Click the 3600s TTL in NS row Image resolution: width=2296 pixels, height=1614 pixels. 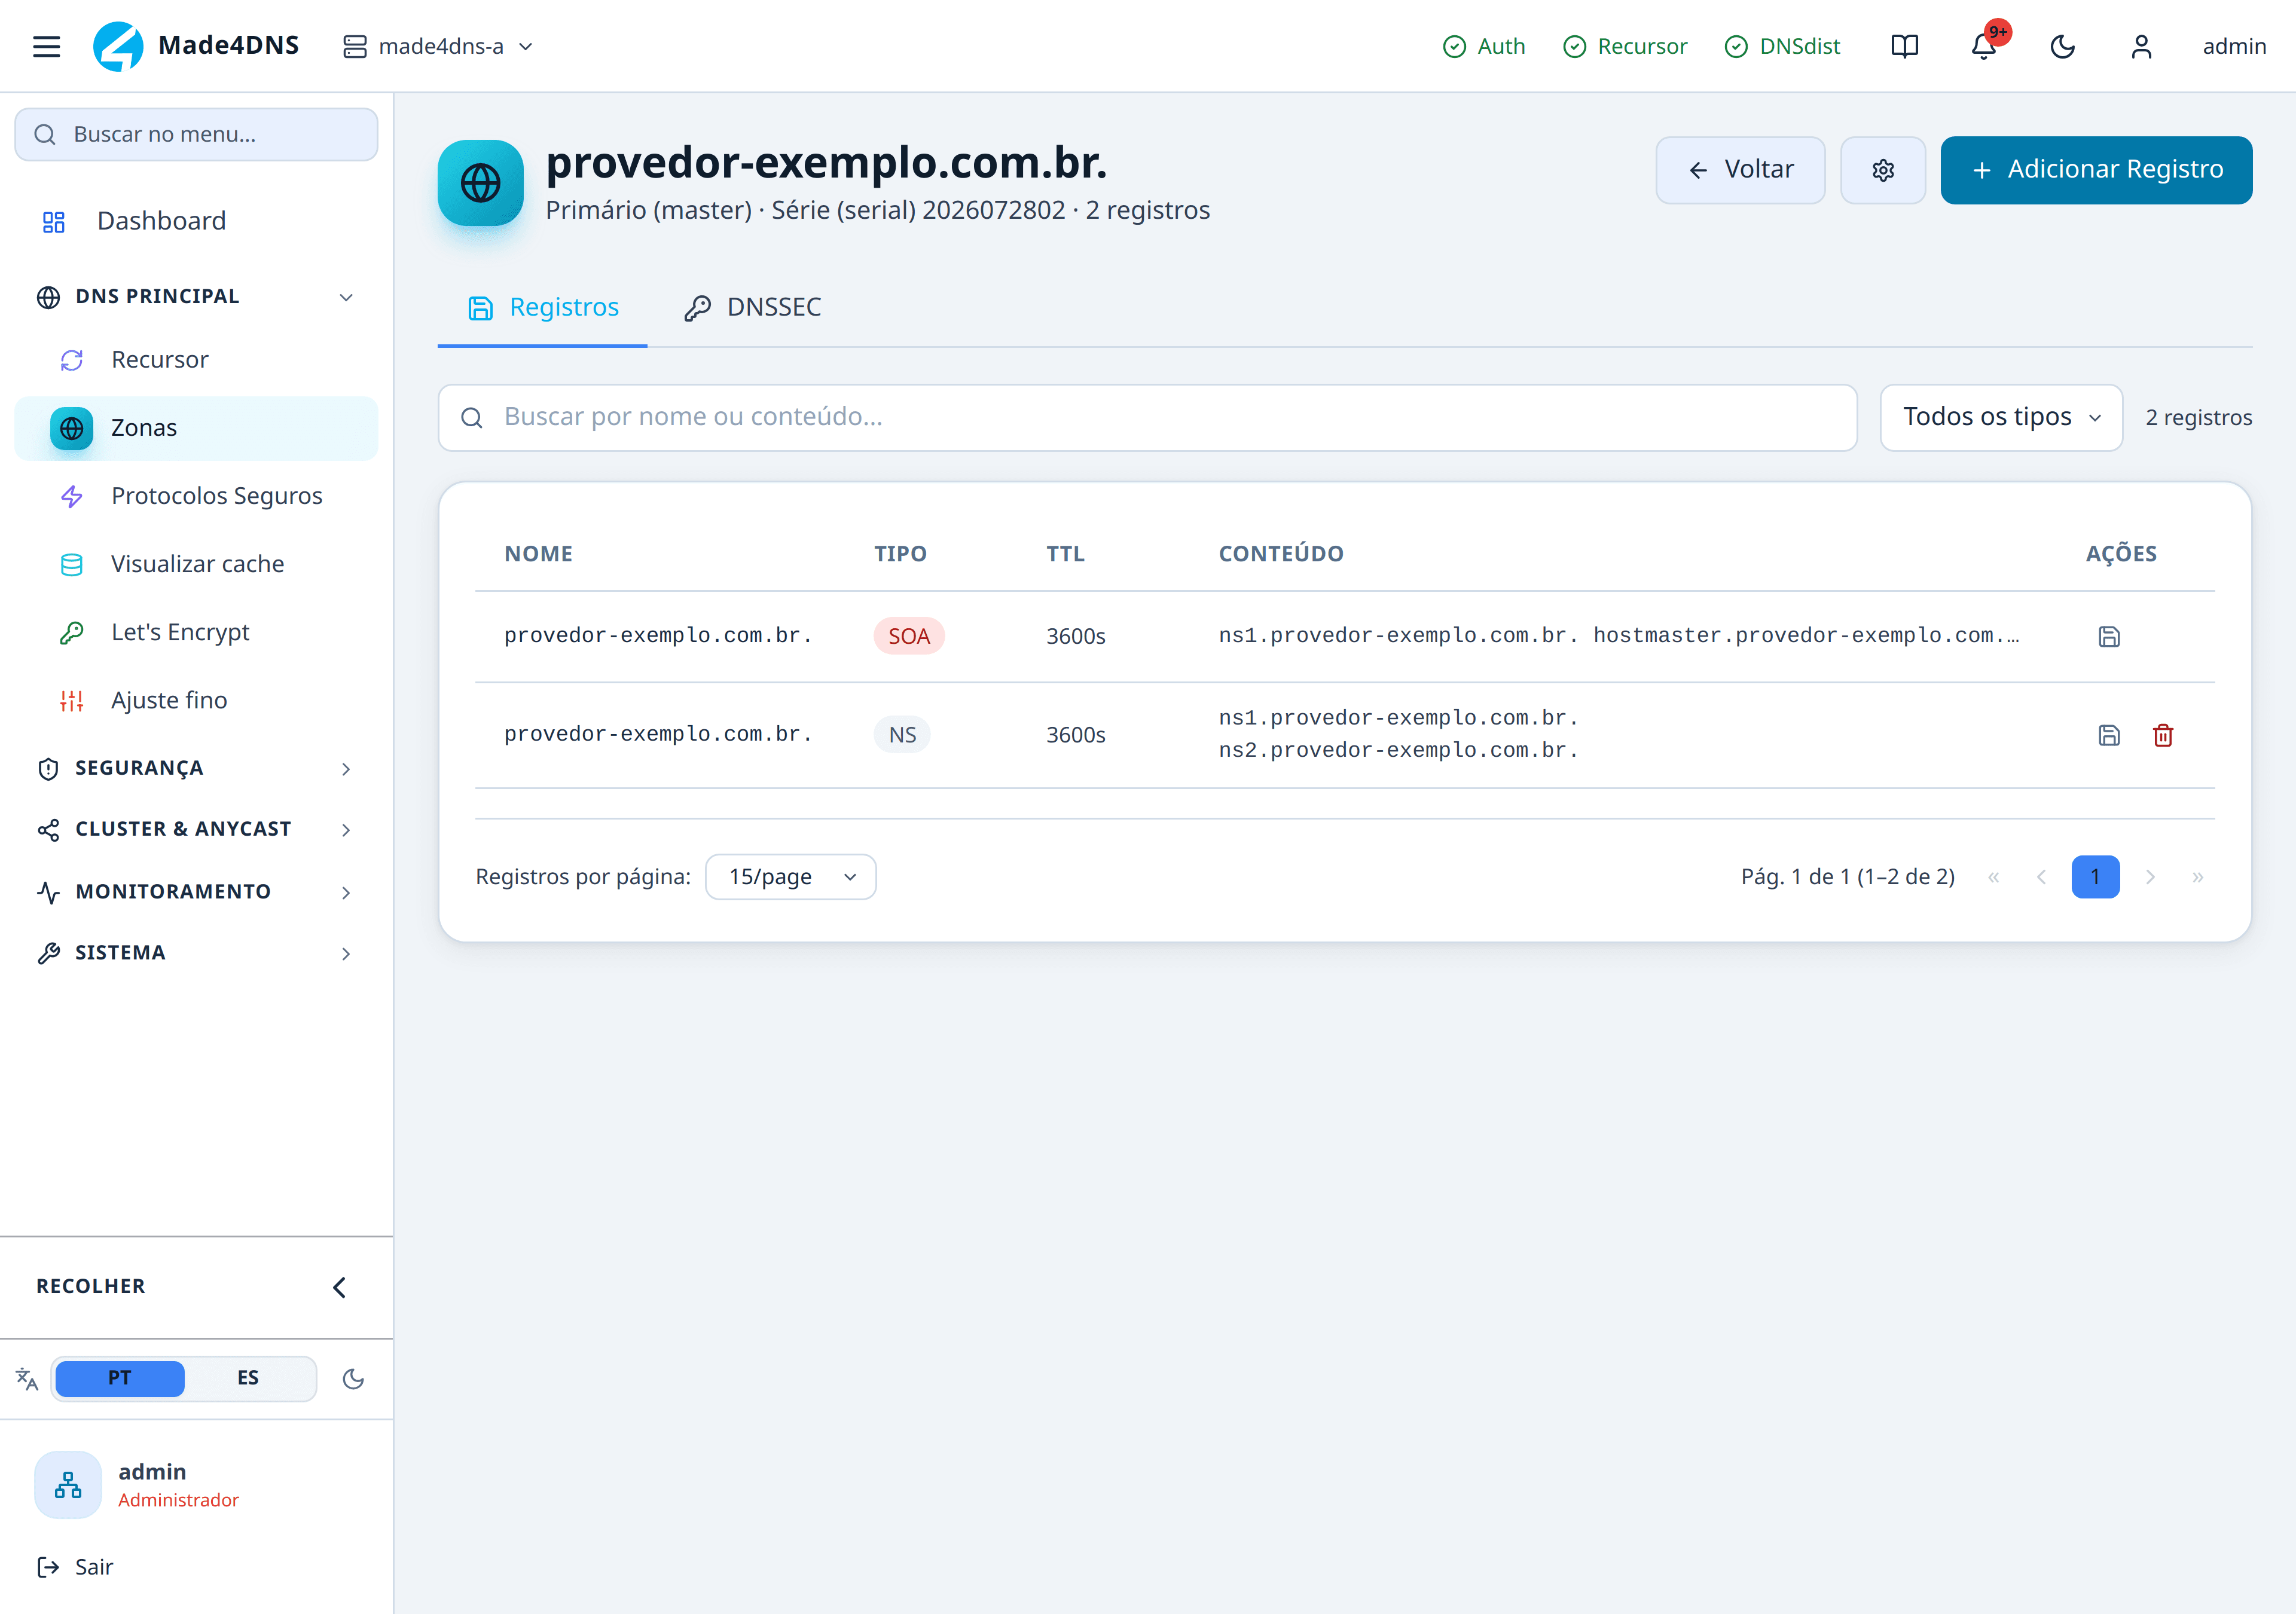1075,735
